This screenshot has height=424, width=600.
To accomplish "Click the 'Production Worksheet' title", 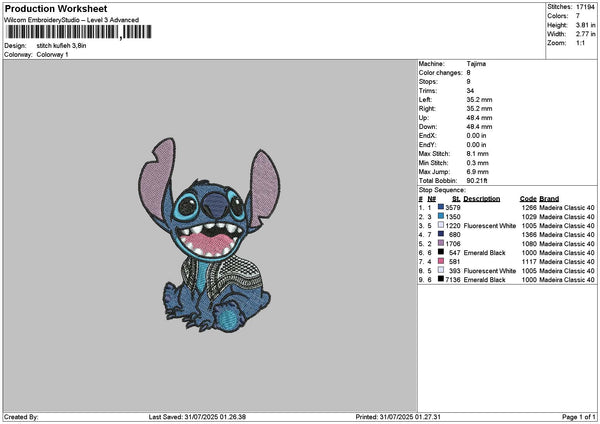I will [x=56, y=9].
